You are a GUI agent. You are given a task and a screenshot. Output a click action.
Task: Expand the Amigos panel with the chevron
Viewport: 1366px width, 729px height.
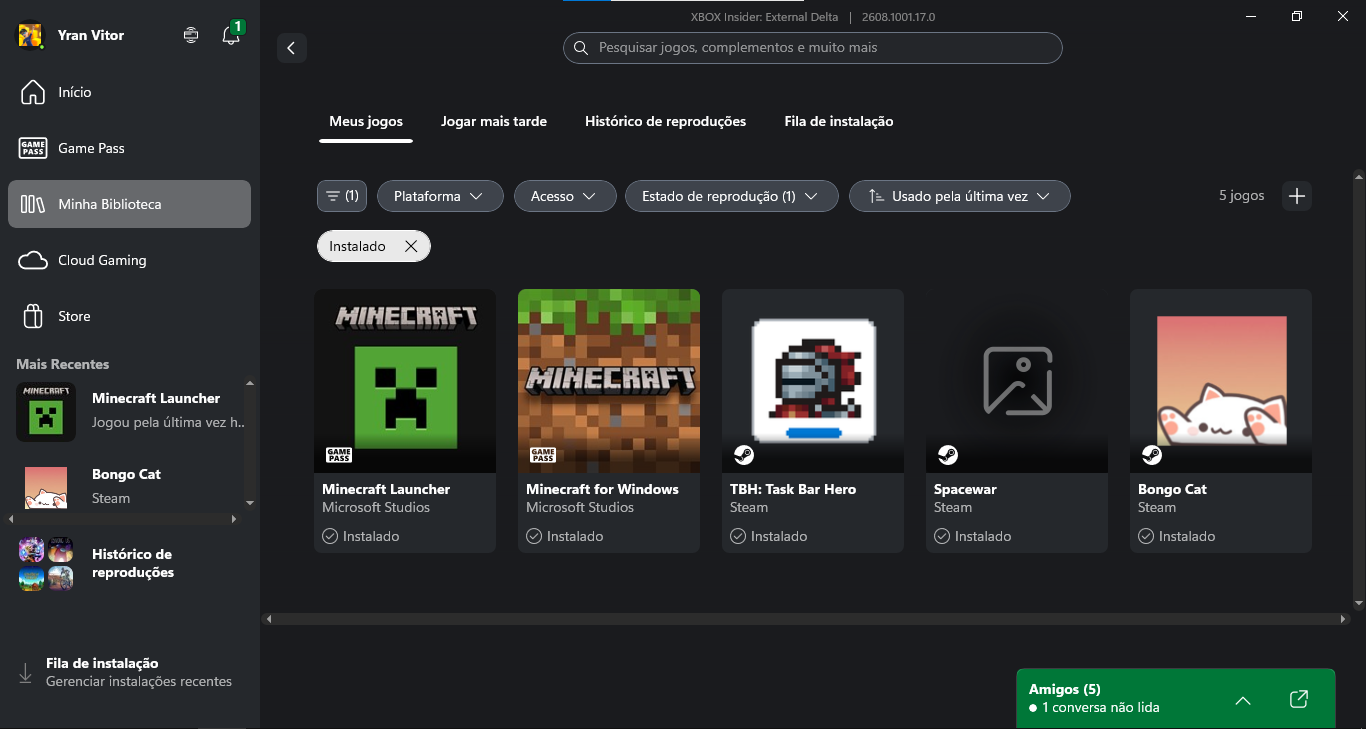pos(1243,700)
